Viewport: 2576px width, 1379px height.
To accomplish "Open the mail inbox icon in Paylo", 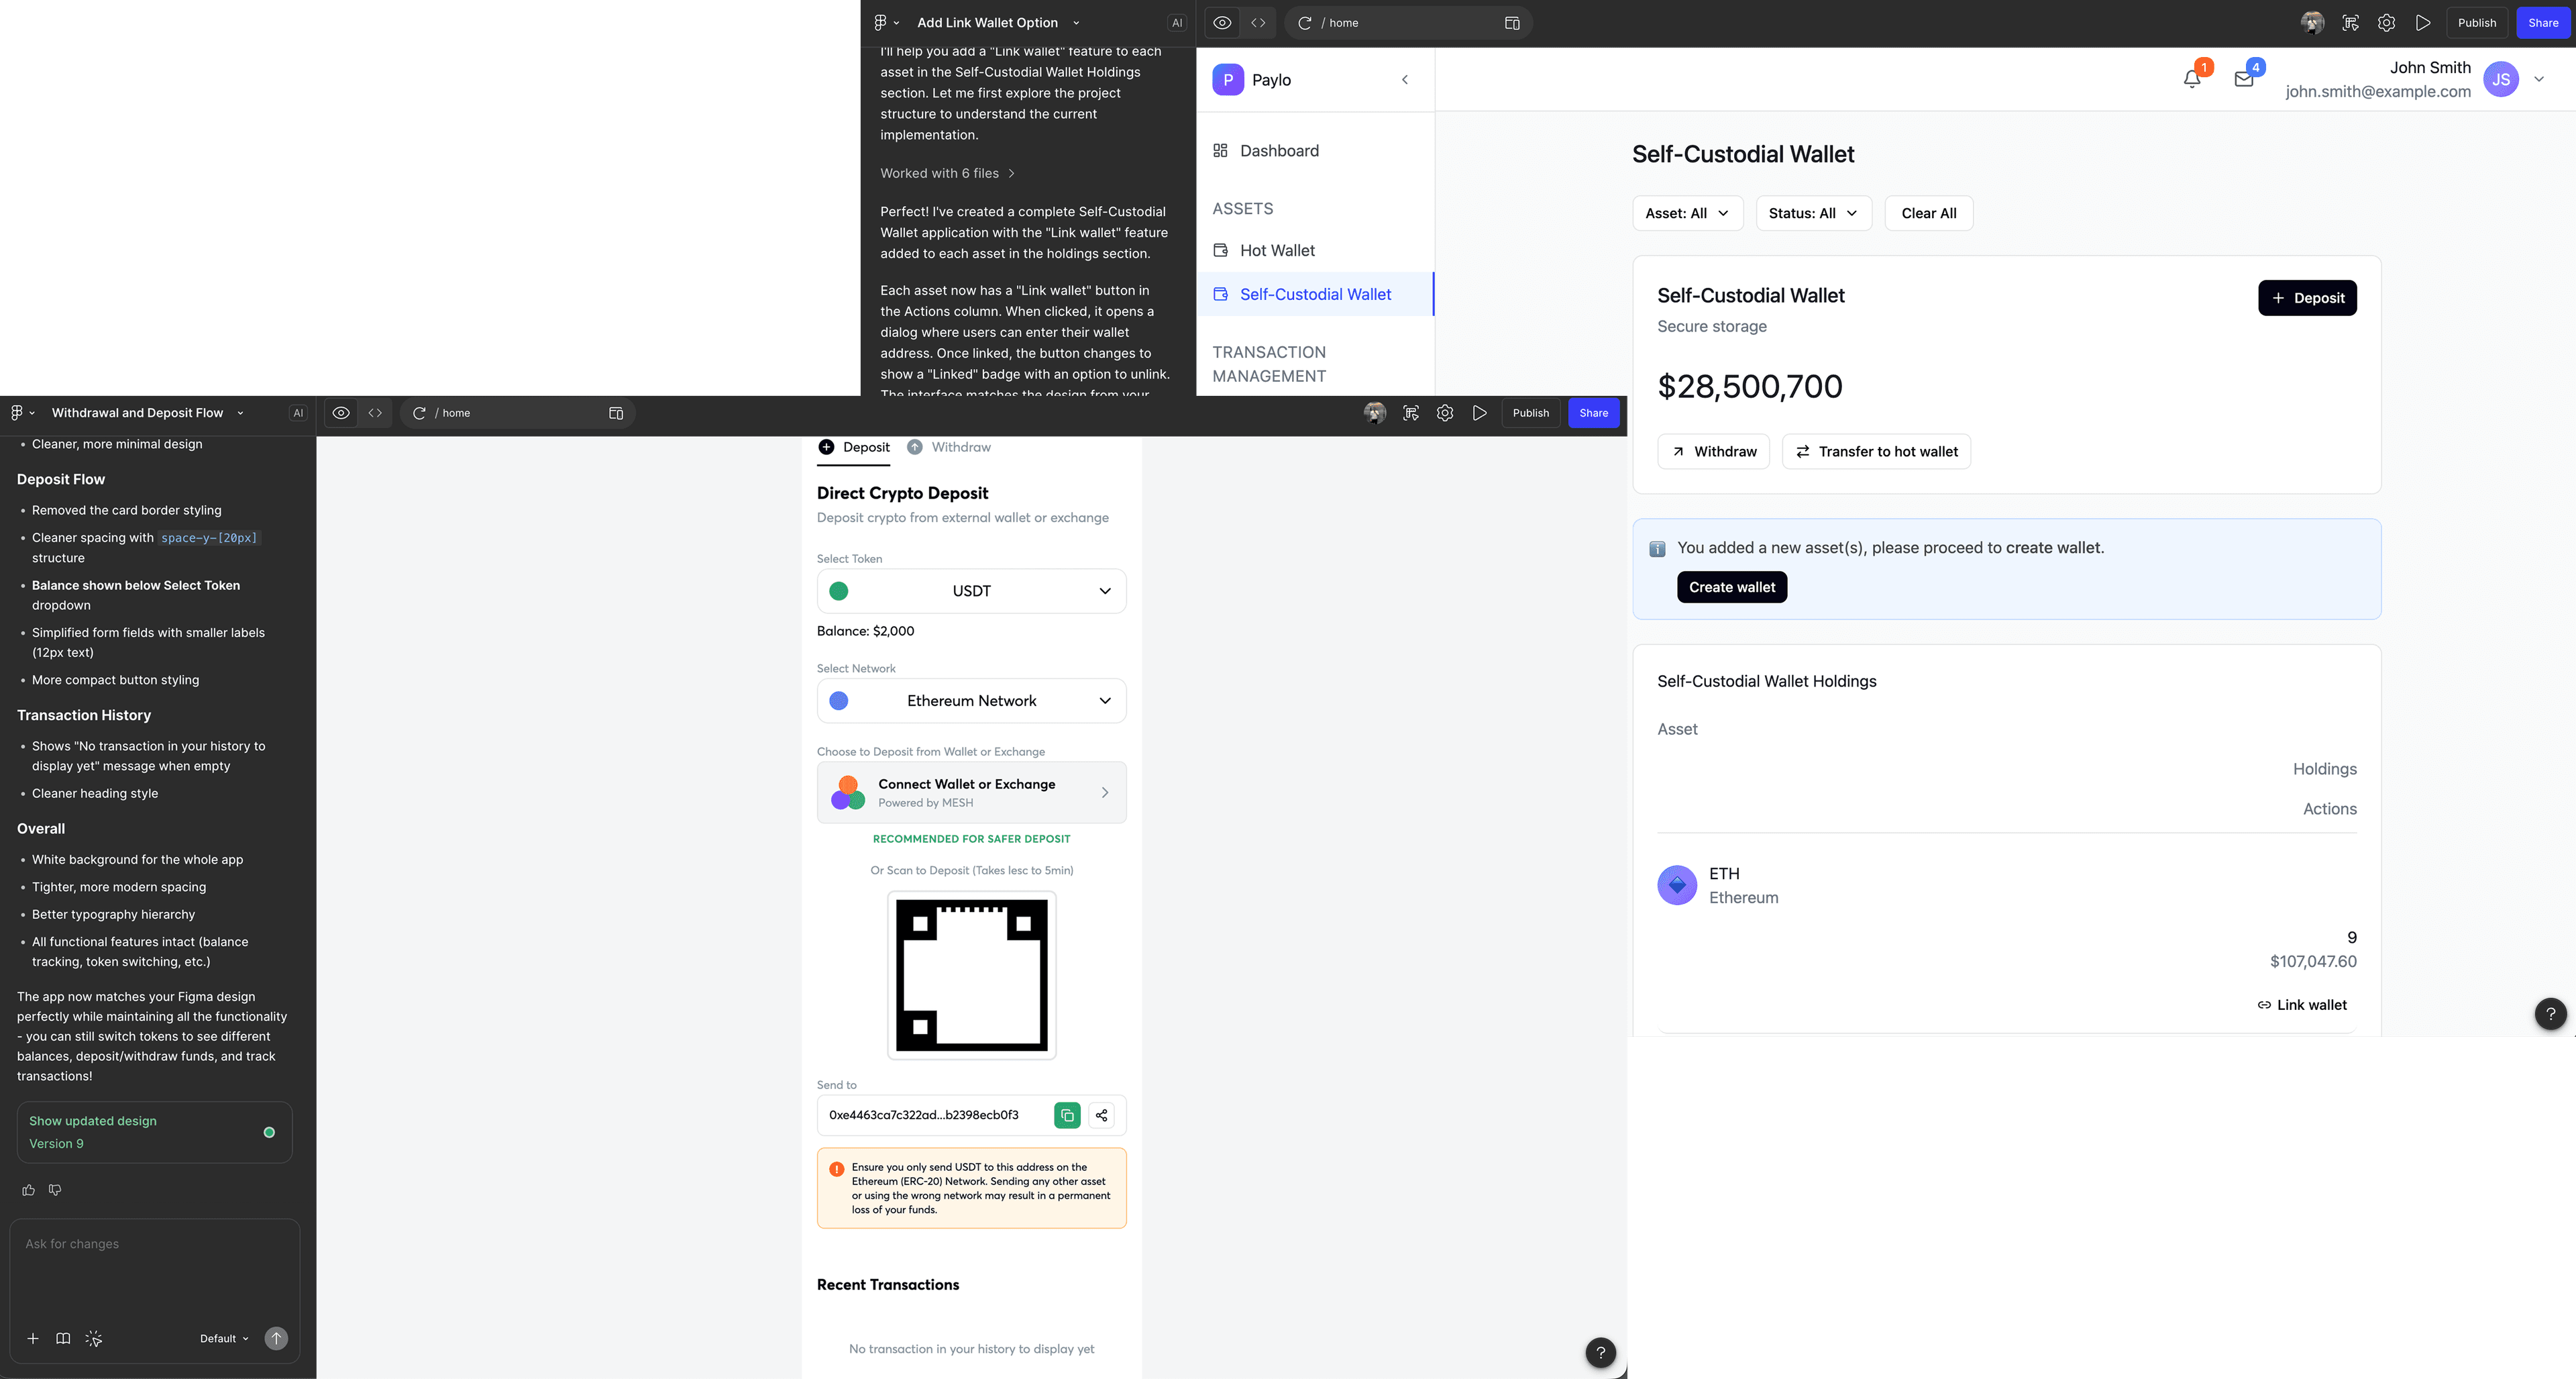I will click(x=2244, y=80).
